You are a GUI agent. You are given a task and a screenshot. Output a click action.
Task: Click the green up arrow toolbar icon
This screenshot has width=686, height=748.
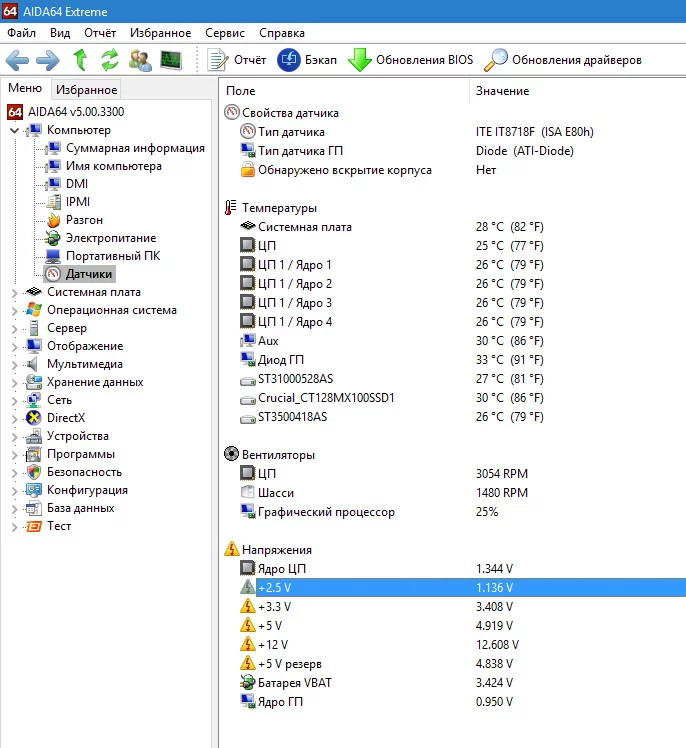pyautogui.click(x=80, y=60)
